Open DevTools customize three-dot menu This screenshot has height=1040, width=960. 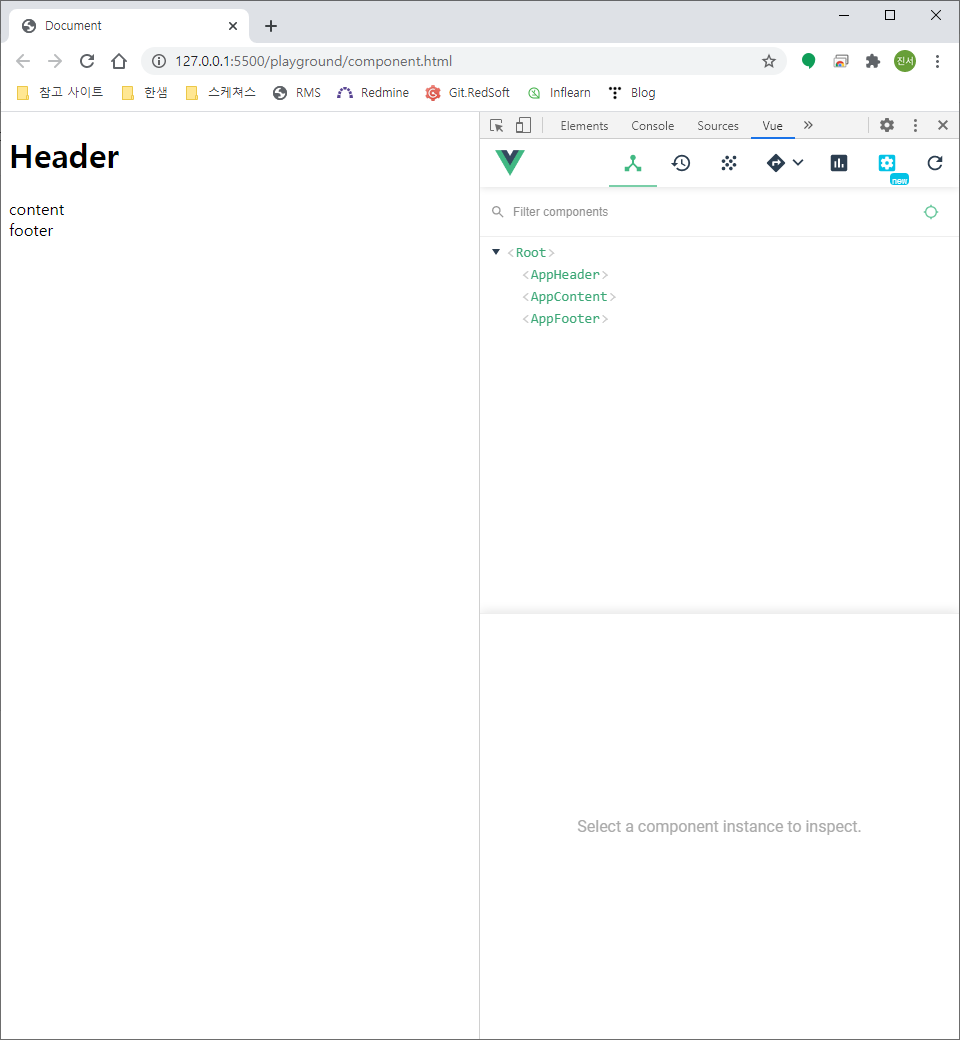[x=916, y=125]
